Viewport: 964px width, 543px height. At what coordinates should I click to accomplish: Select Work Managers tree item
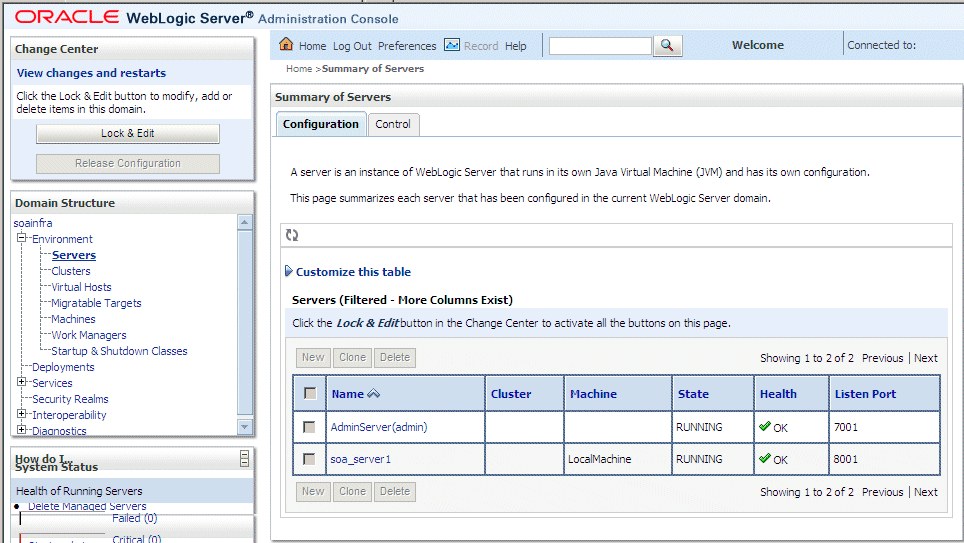coord(89,335)
